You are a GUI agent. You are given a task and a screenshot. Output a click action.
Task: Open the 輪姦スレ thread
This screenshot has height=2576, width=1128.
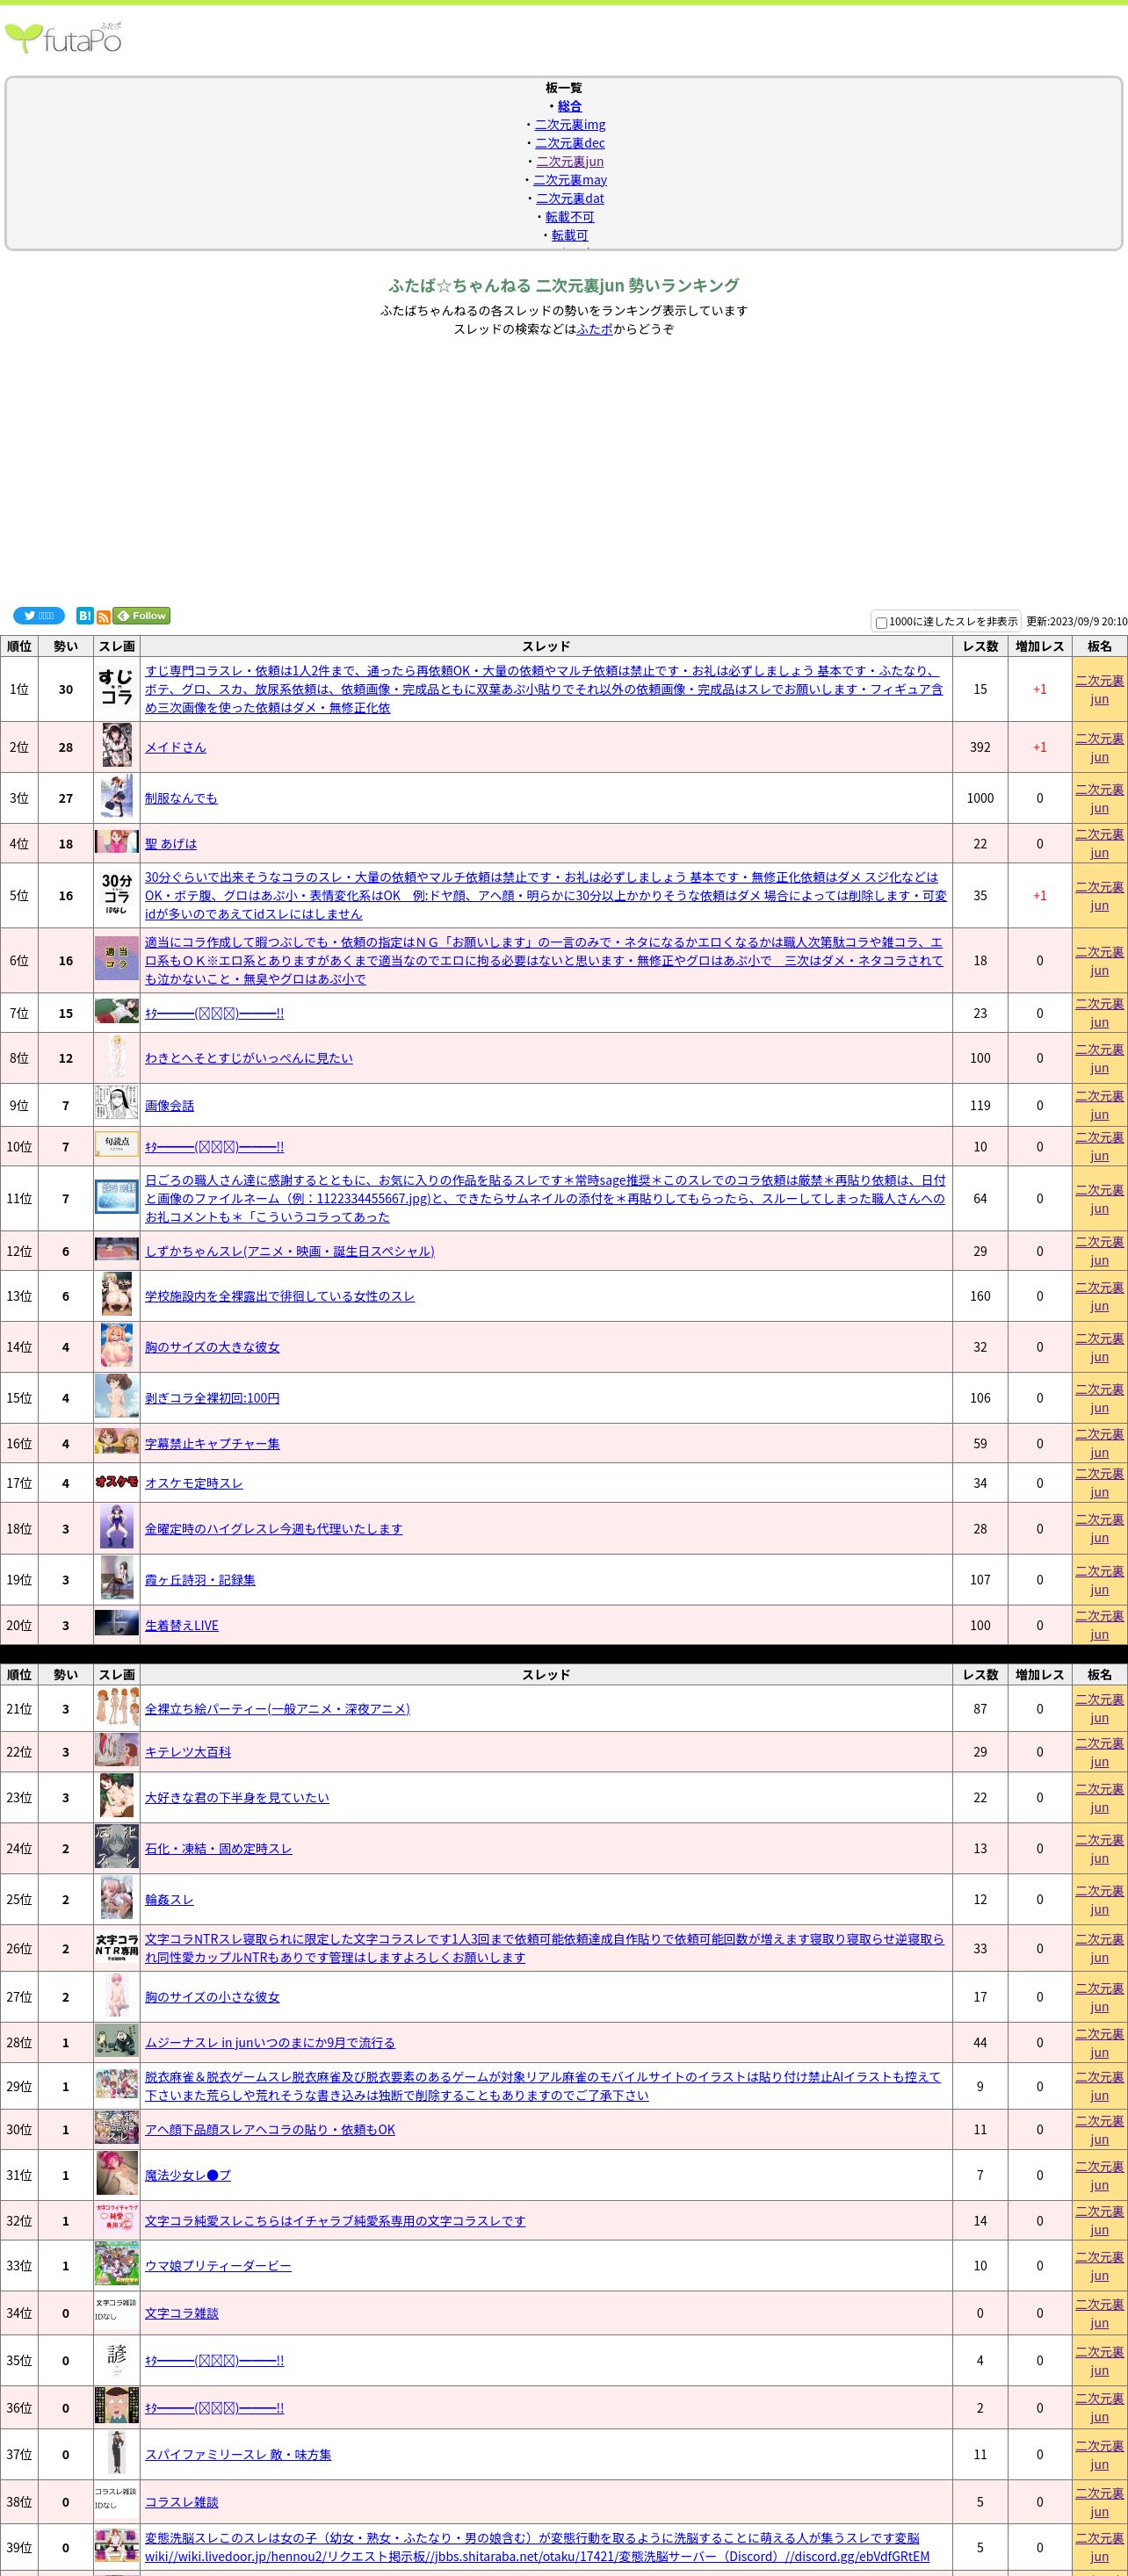[x=170, y=1899]
